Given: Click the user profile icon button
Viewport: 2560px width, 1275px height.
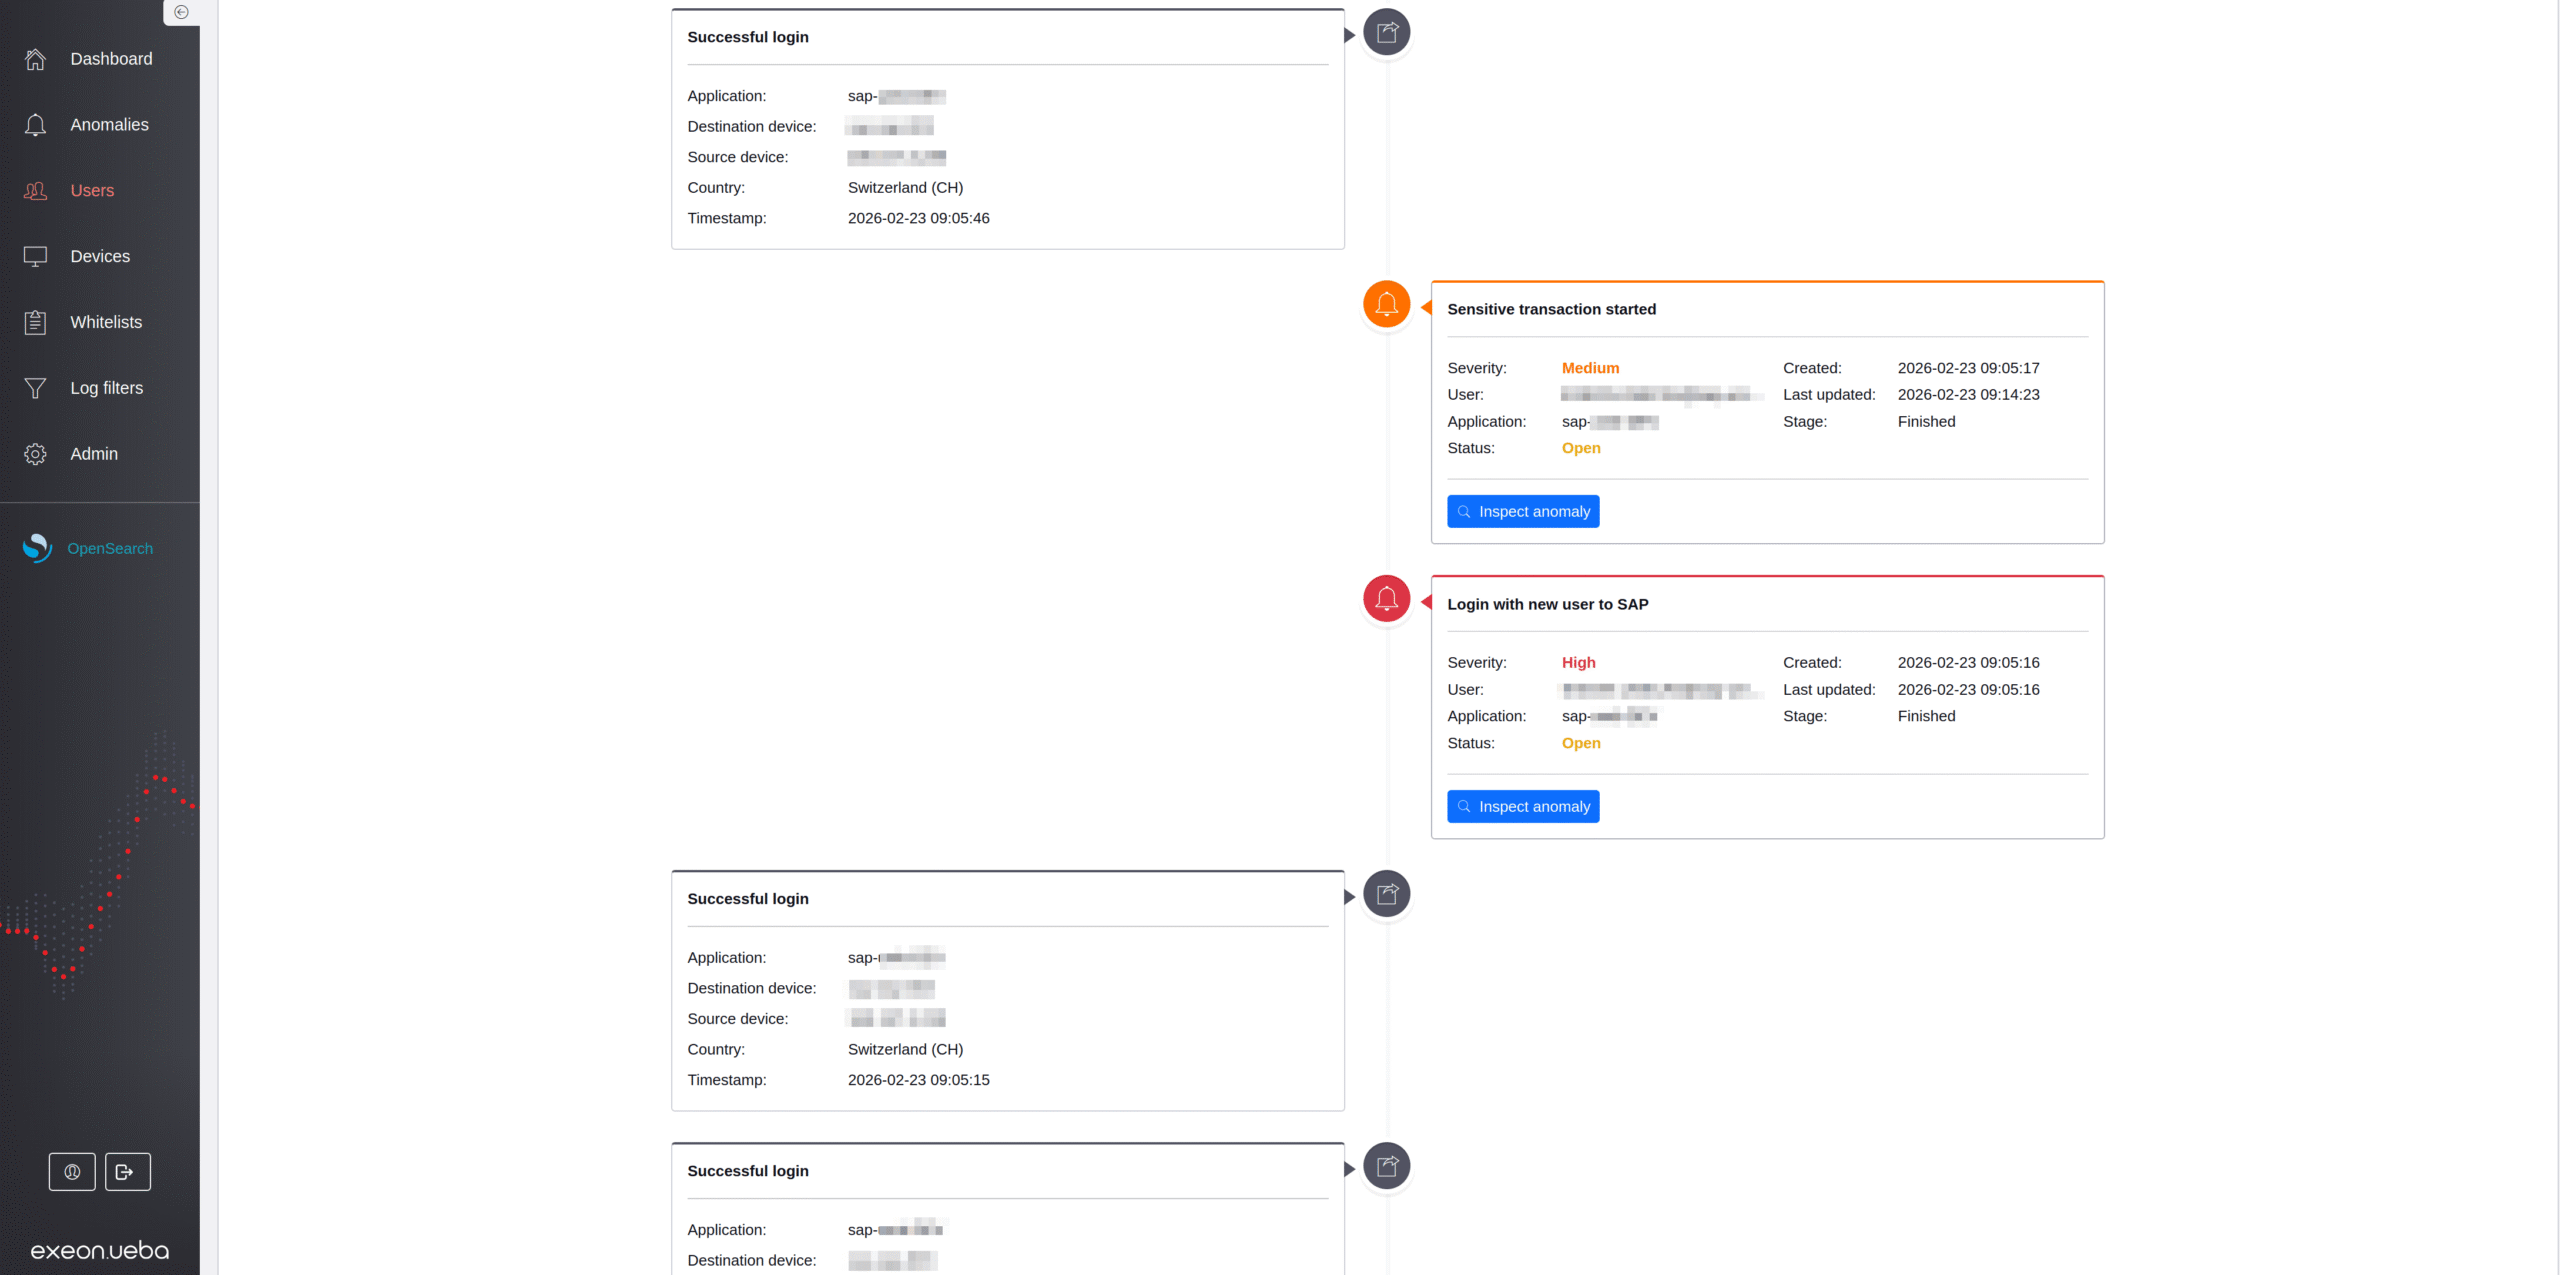Looking at the screenshot, I should (72, 1172).
